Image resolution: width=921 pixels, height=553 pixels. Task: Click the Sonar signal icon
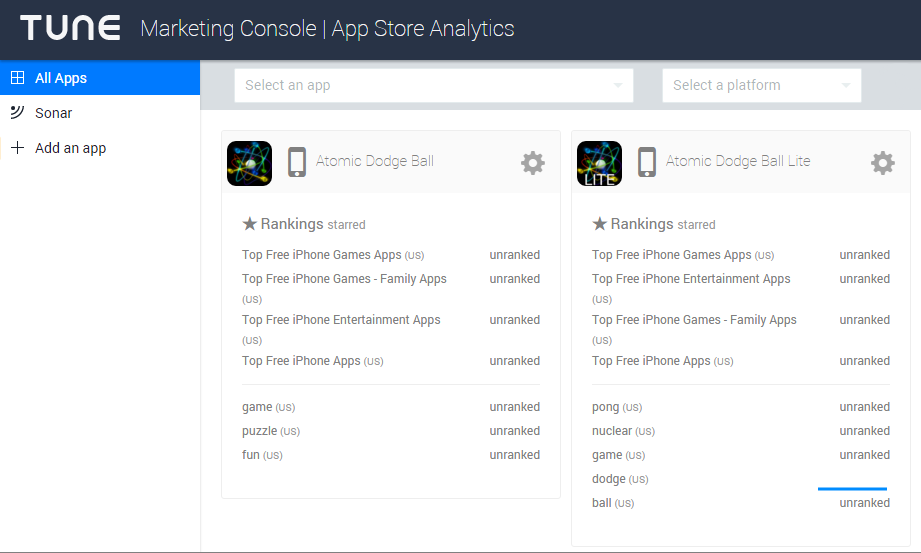[17, 112]
